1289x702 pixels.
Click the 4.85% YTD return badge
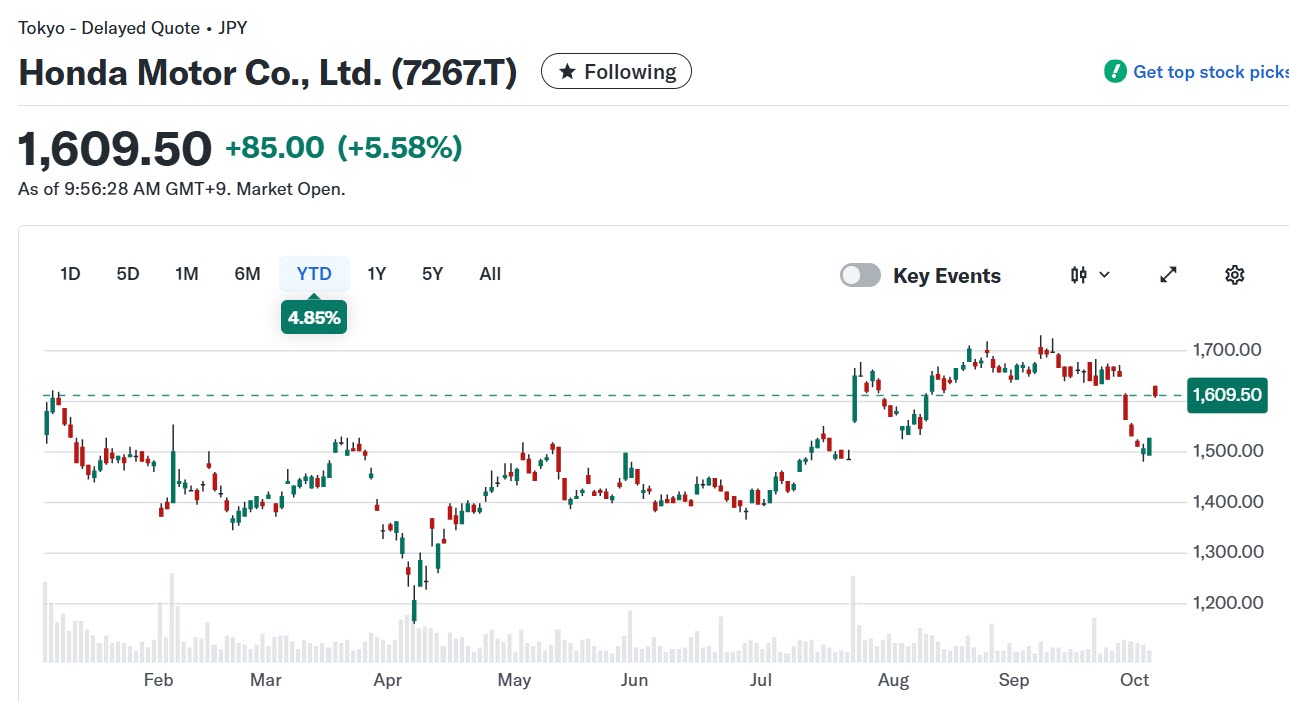click(314, 318)
